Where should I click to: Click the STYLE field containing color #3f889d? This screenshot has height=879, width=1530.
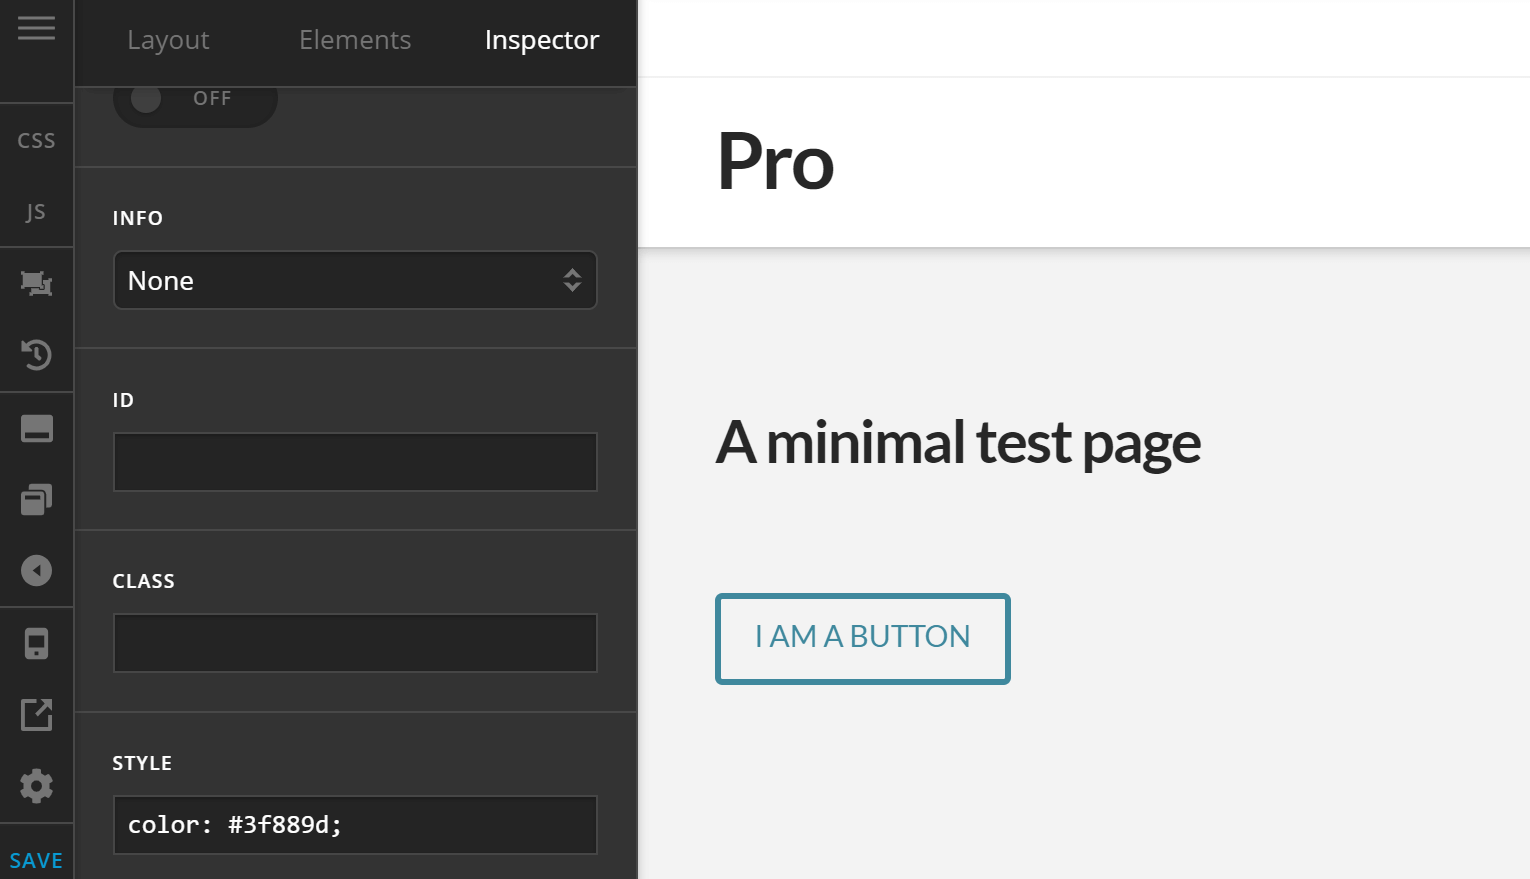355,824
